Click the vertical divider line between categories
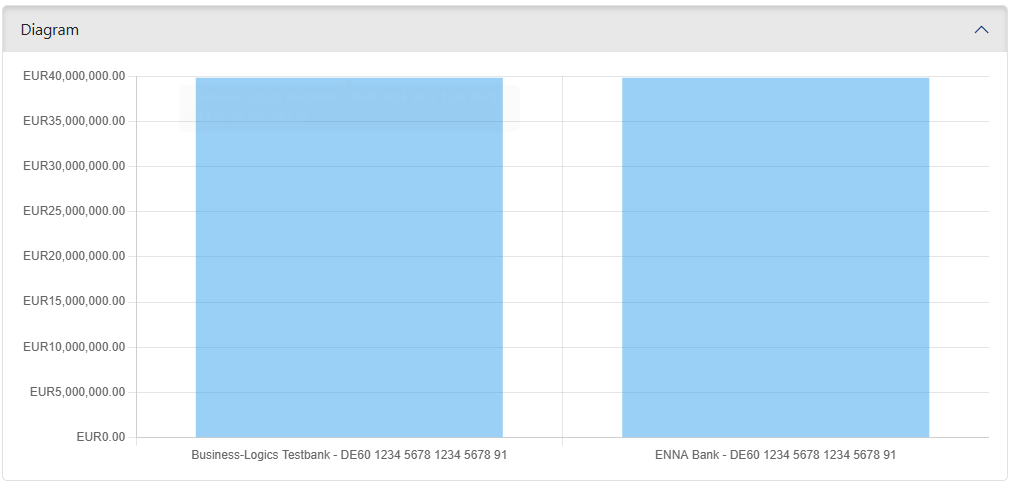The height and width of the screenshot is (484, 1012). pyautogui.click(x=562, y=257)
